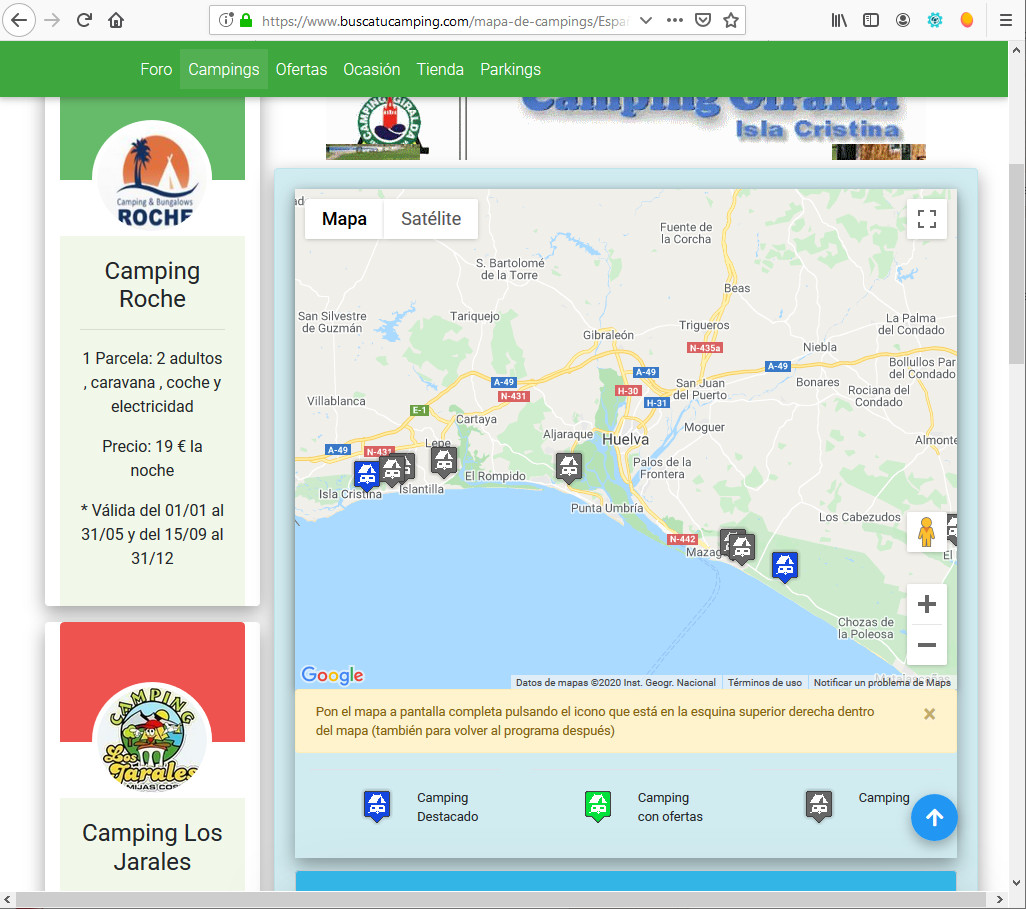Viewport: 1026px width, 909px height.
Task: Go to the Ofertas section
Action: [302, 69]
